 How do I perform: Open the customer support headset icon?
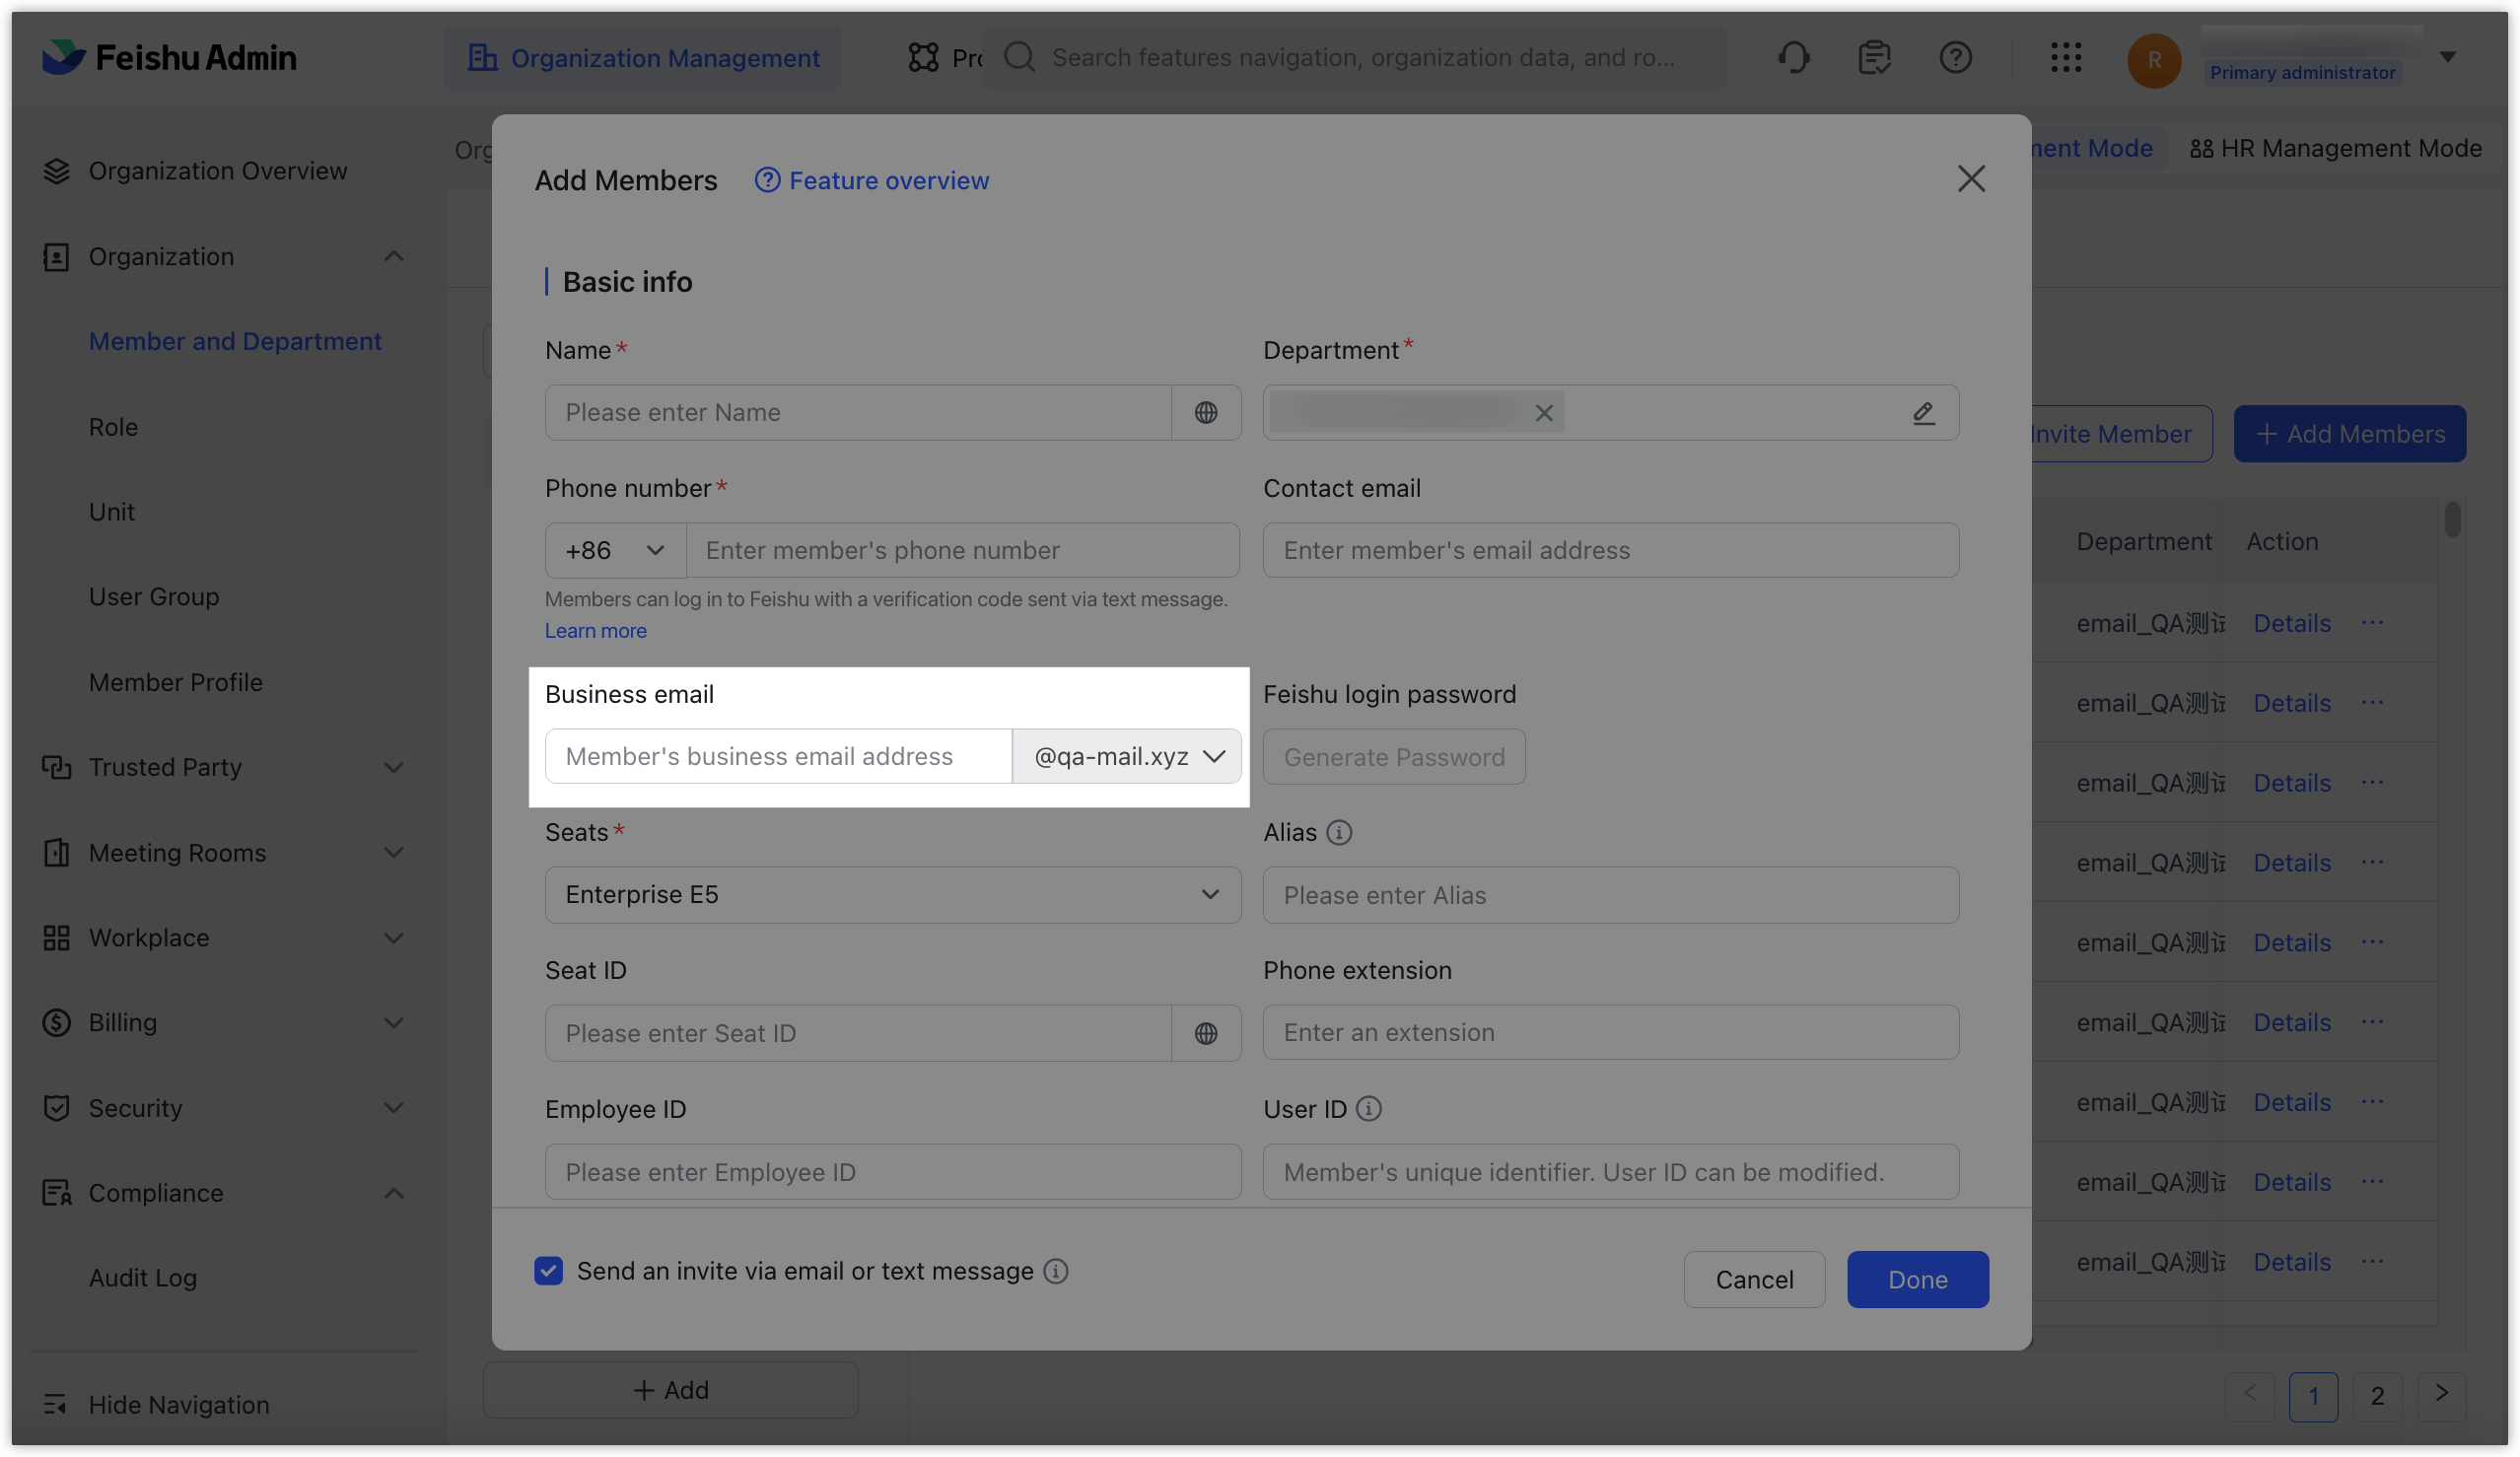click(1793, 57)
